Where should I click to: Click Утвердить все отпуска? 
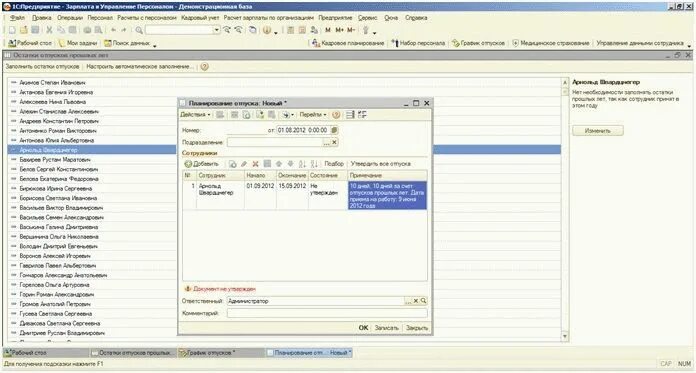click(380, 164)
